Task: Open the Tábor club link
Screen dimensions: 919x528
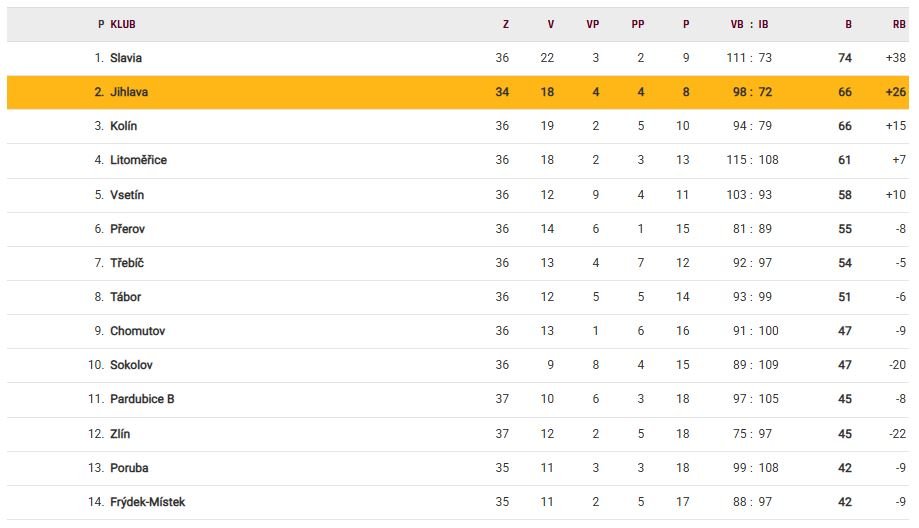Action: click(x=126, y=297)
